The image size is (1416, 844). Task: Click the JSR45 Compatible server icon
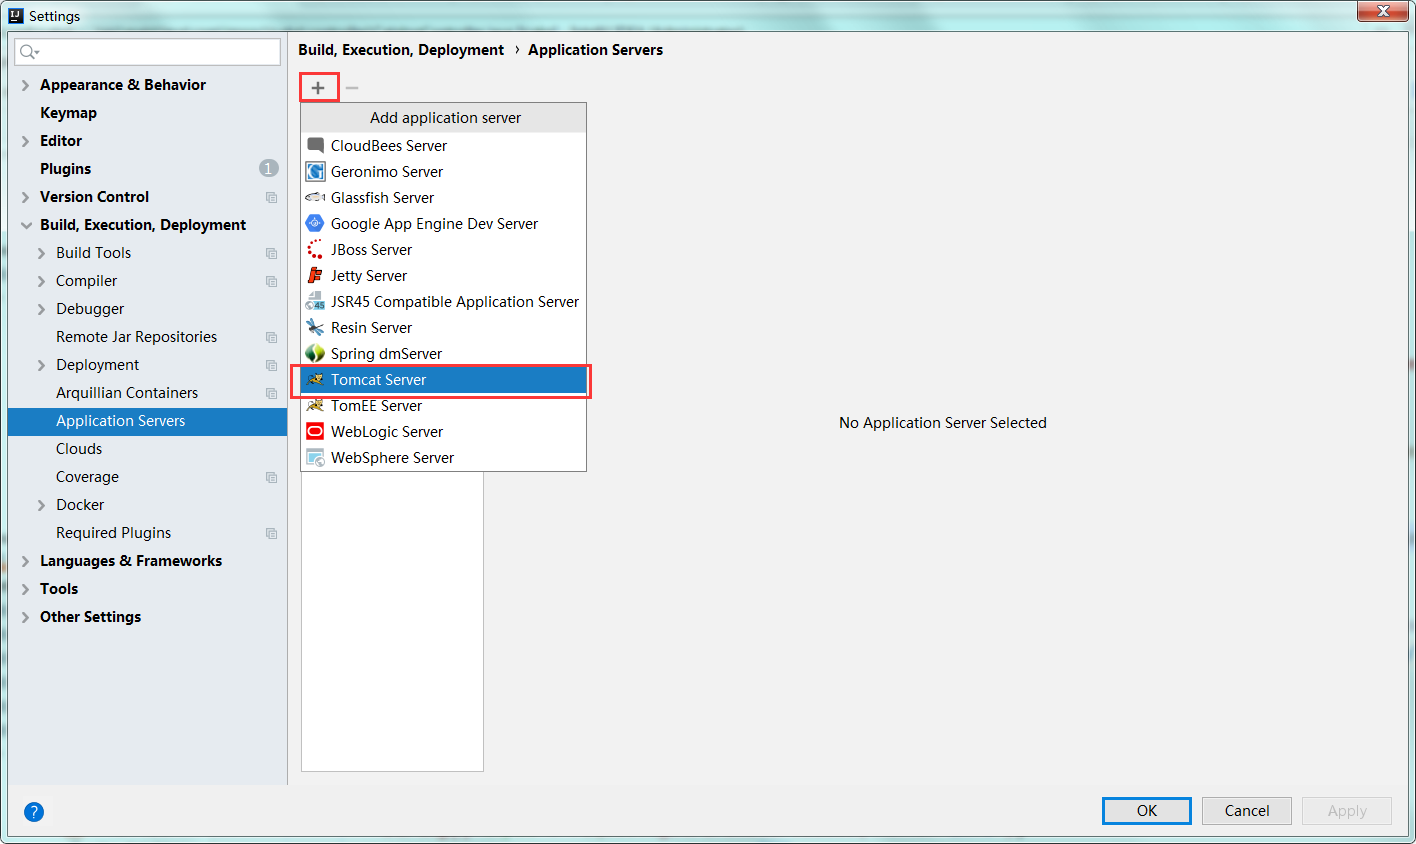click(x=315, y=302)
